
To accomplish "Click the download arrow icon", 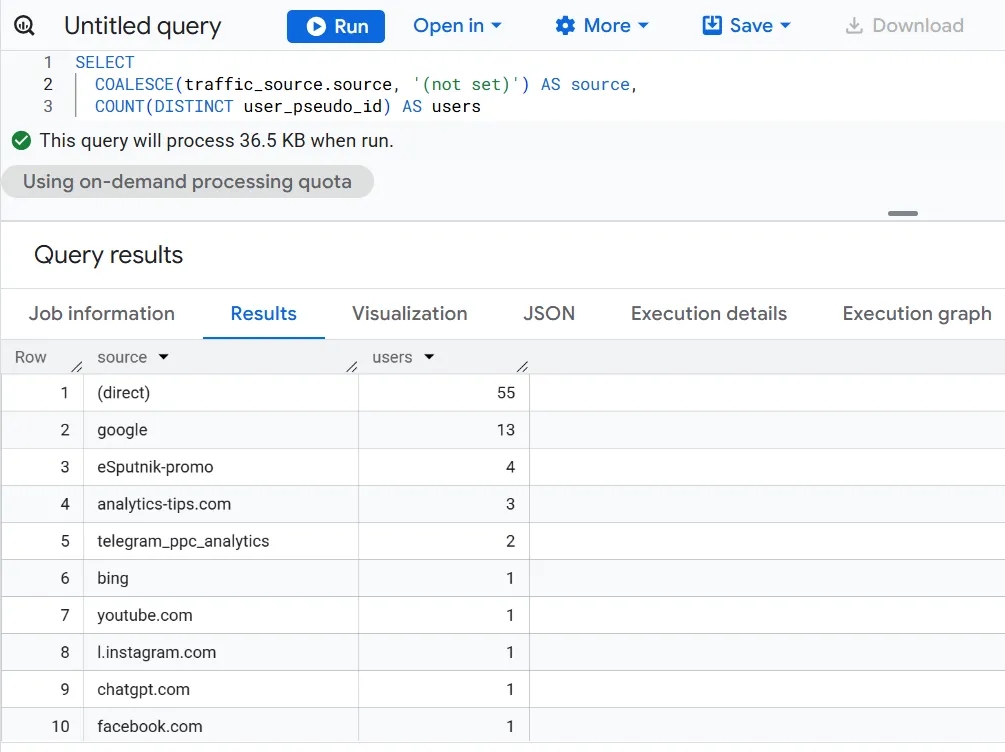I will [x=854, y=26].
